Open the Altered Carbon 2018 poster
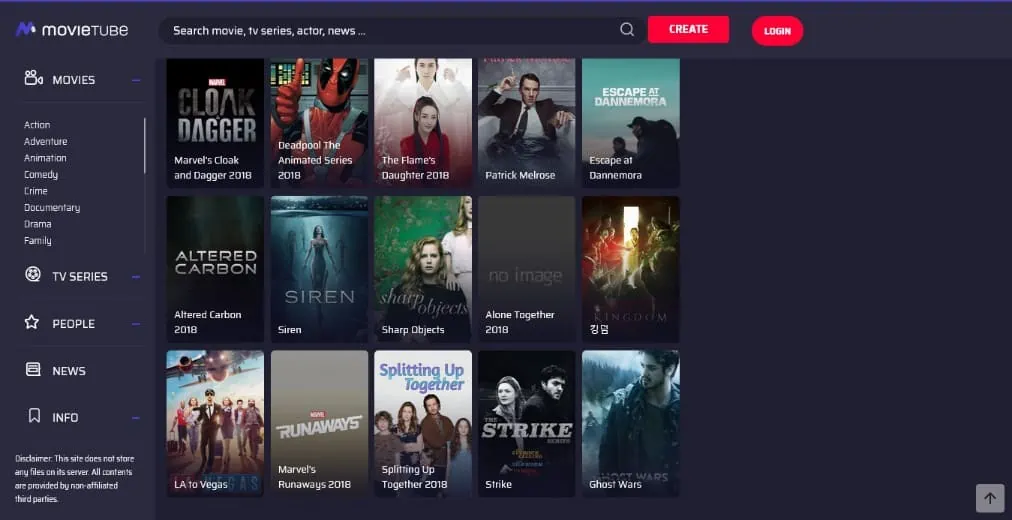 point(215,269)
